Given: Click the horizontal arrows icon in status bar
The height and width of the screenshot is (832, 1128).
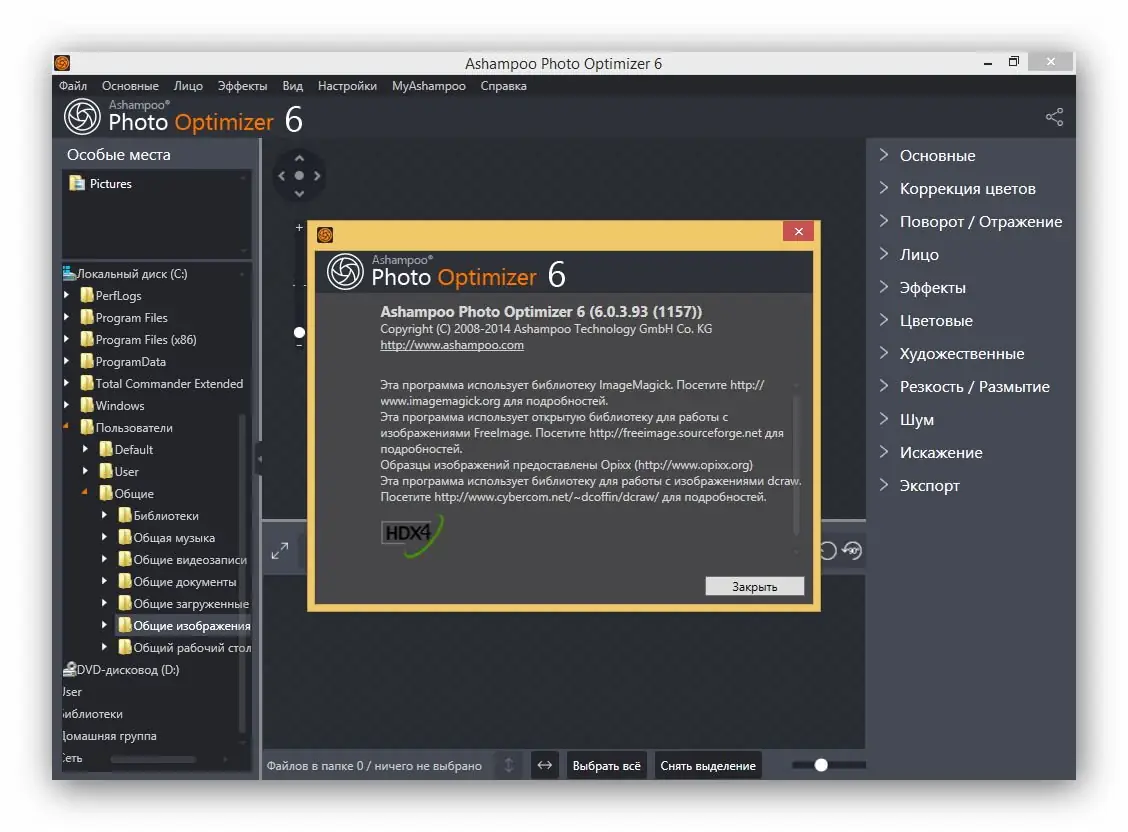Looking at the screenshot, I should coord(545,765).
